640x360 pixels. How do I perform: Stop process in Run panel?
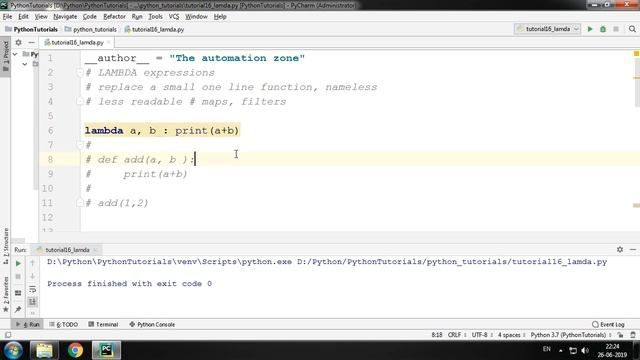(18, 277)
